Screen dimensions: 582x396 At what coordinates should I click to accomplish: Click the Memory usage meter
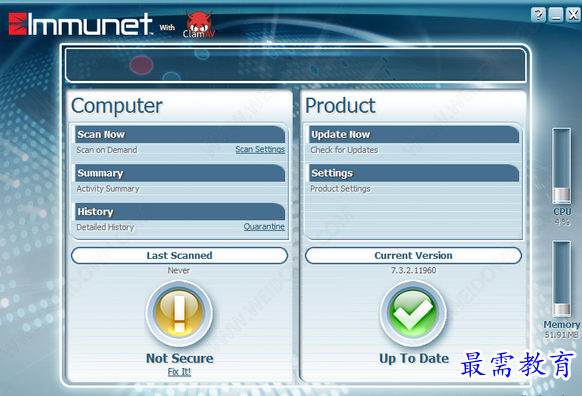pyautogui.click(x=562, y=279)
